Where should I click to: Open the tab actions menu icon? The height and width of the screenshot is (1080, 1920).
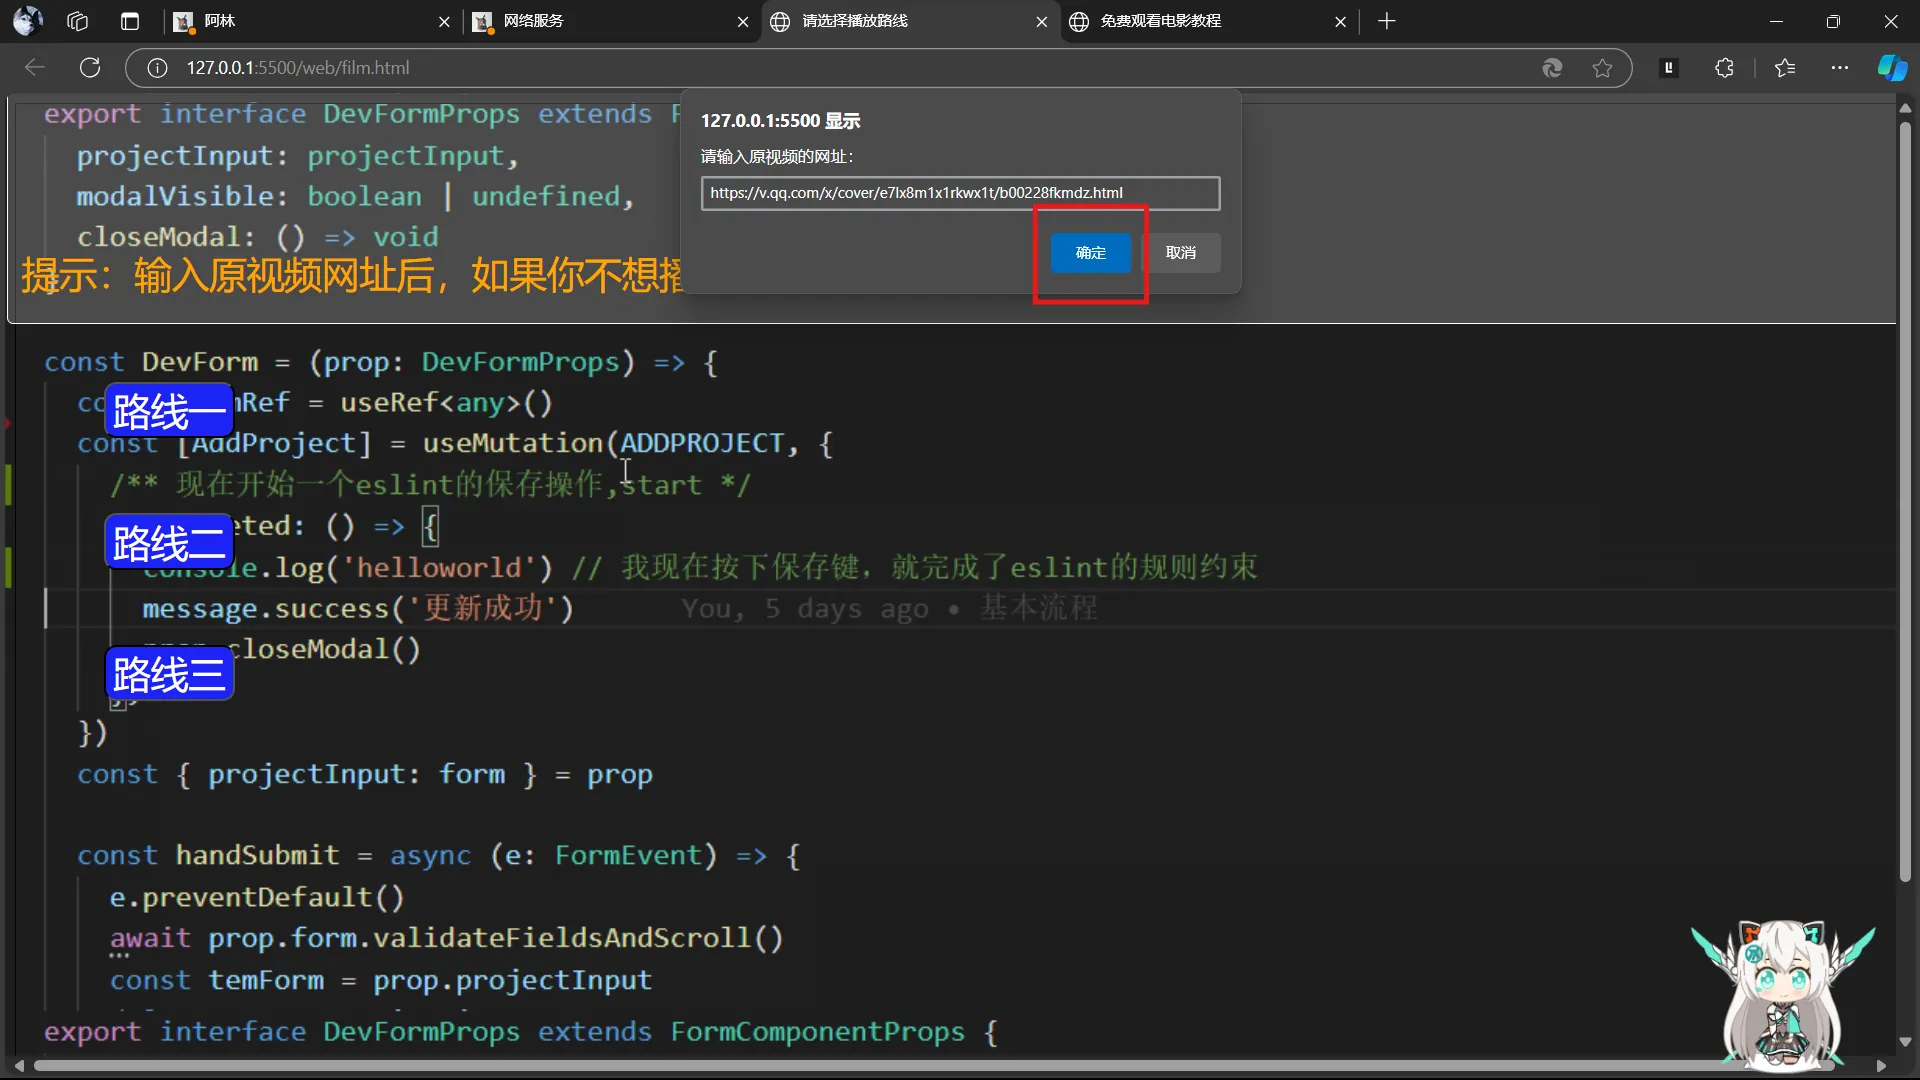(130, 21)
